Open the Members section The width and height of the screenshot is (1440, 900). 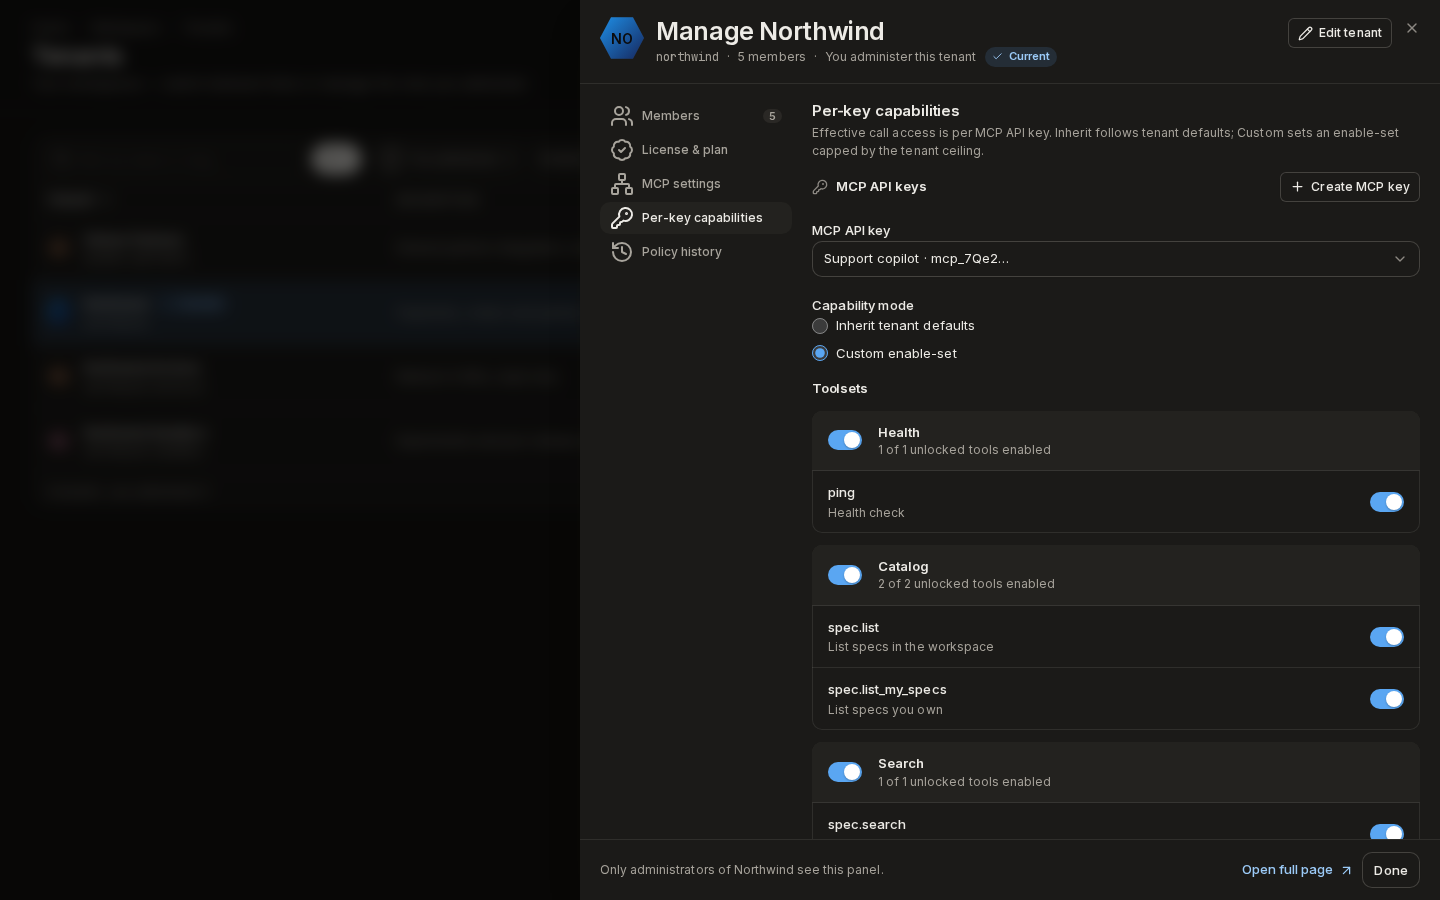[x=696, y=116]
